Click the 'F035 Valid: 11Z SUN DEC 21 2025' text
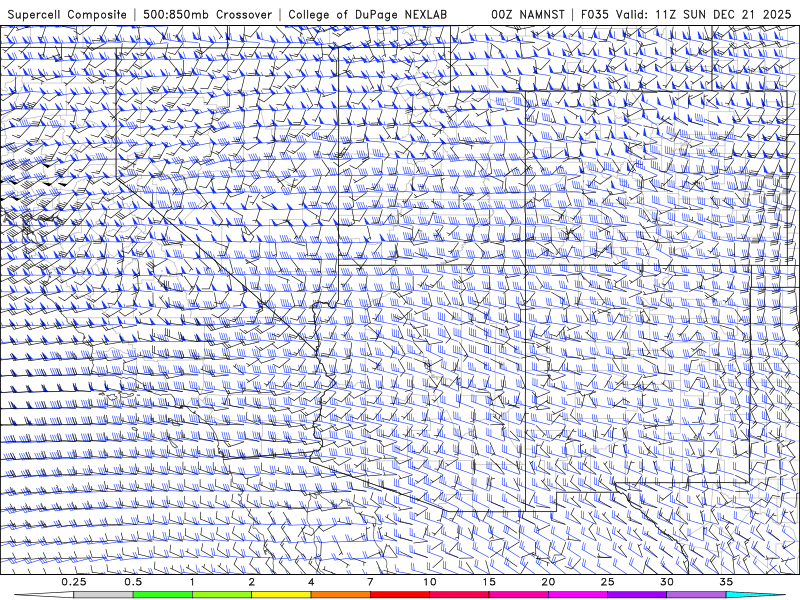This screenshot has height=600, width=800. (x=686, y=14)
